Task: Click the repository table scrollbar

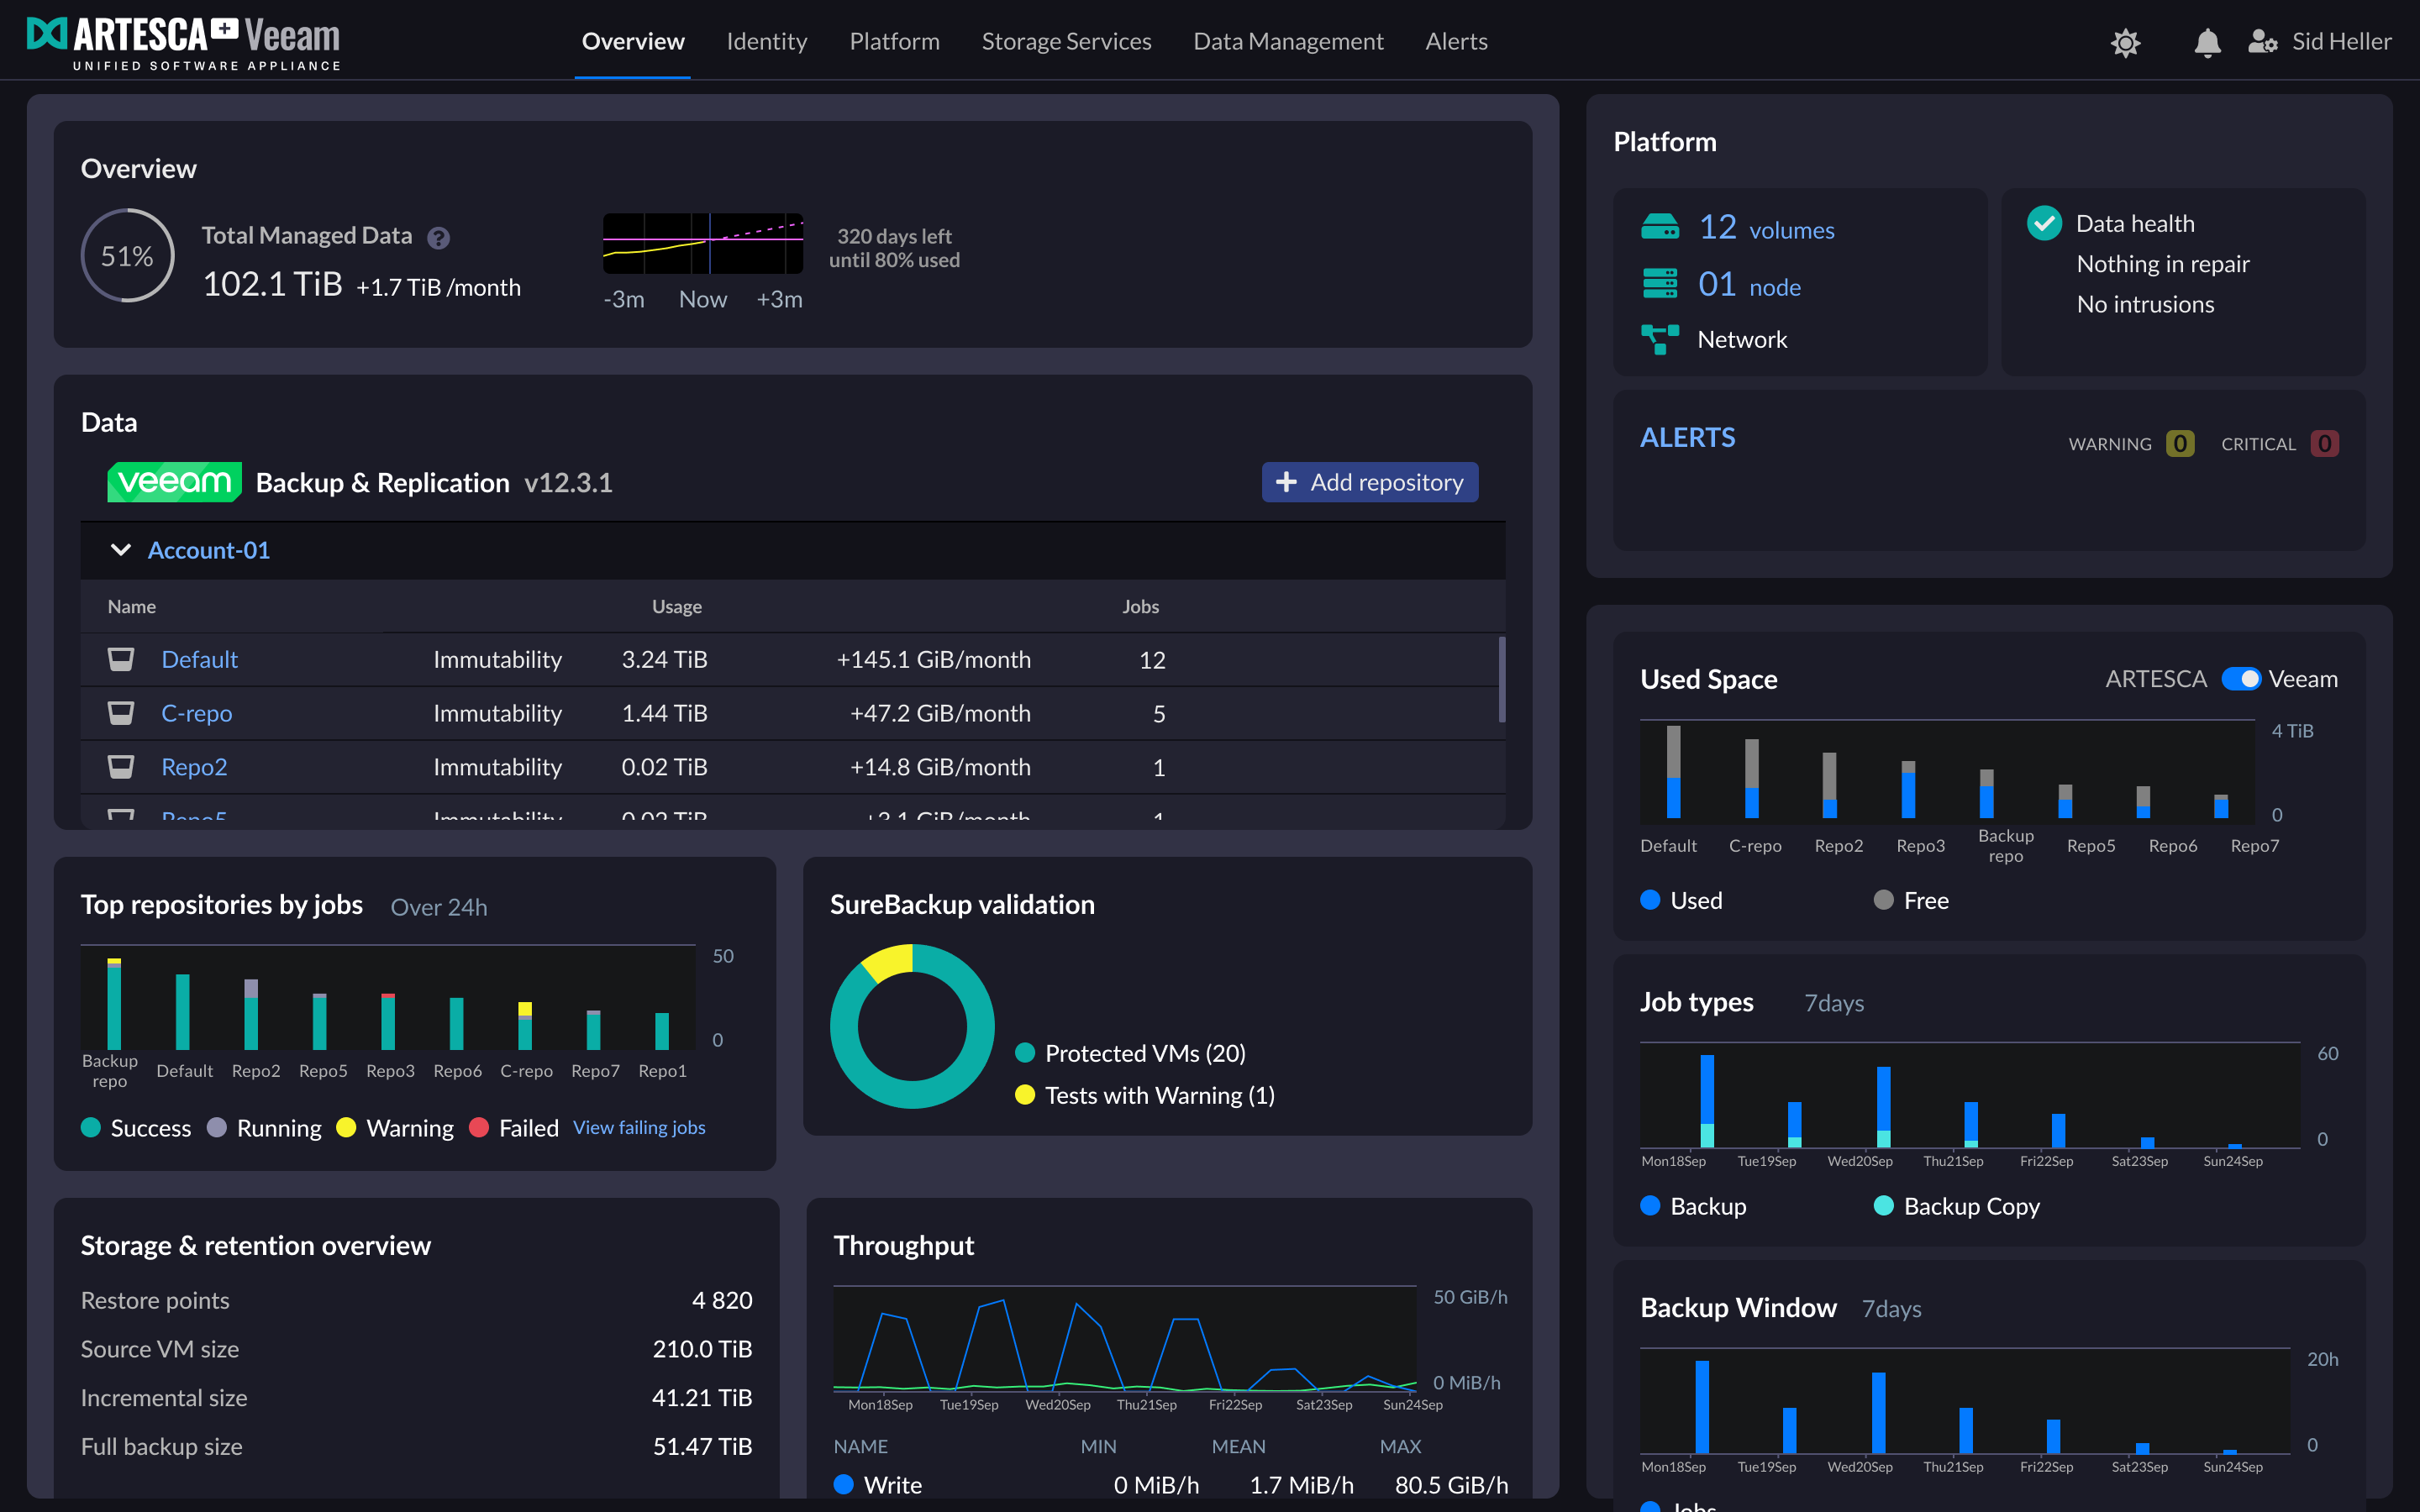Action: [x=1501, y=679]
